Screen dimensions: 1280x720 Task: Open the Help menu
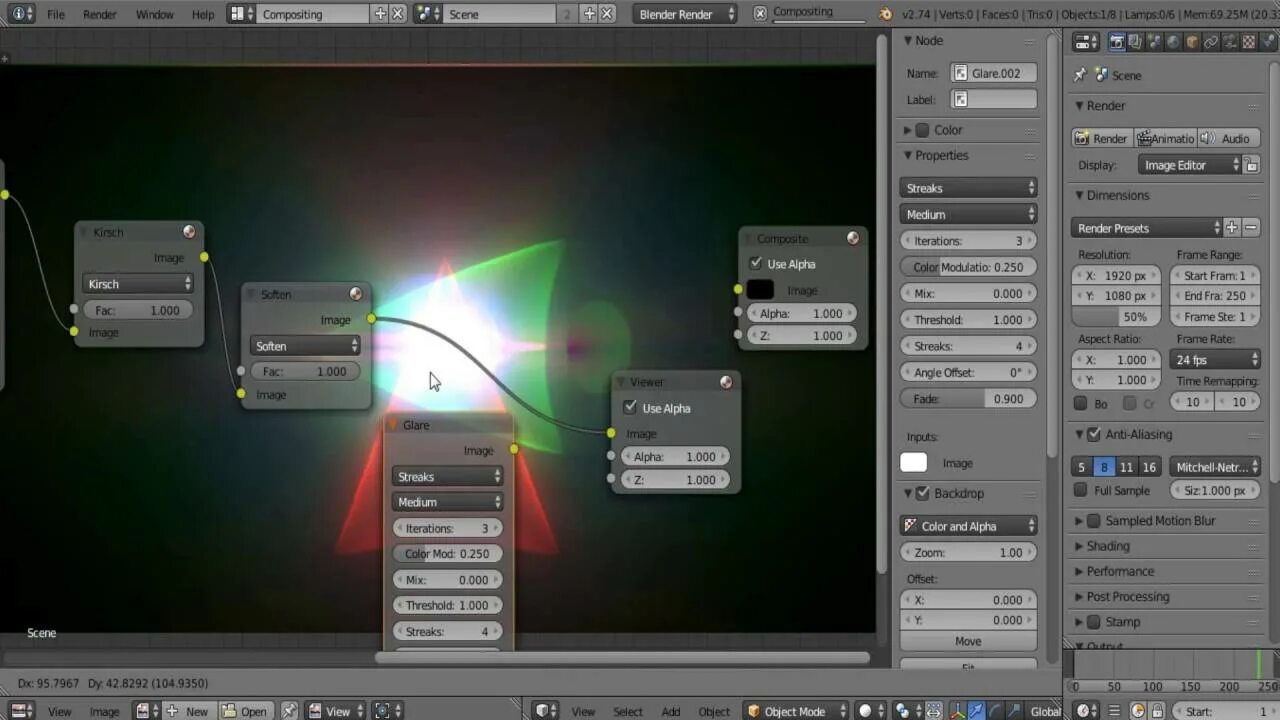coord(203,14)
